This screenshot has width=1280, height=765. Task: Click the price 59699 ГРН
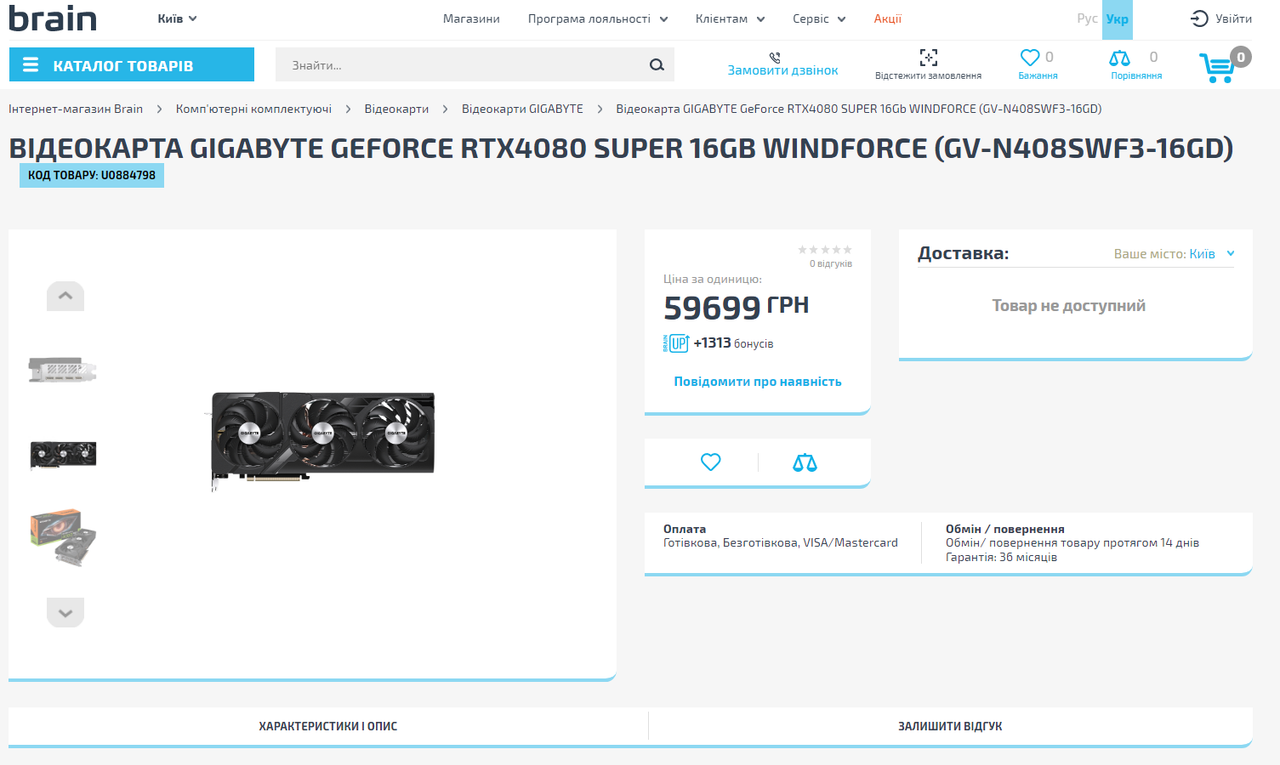click(x=736, y=308)
